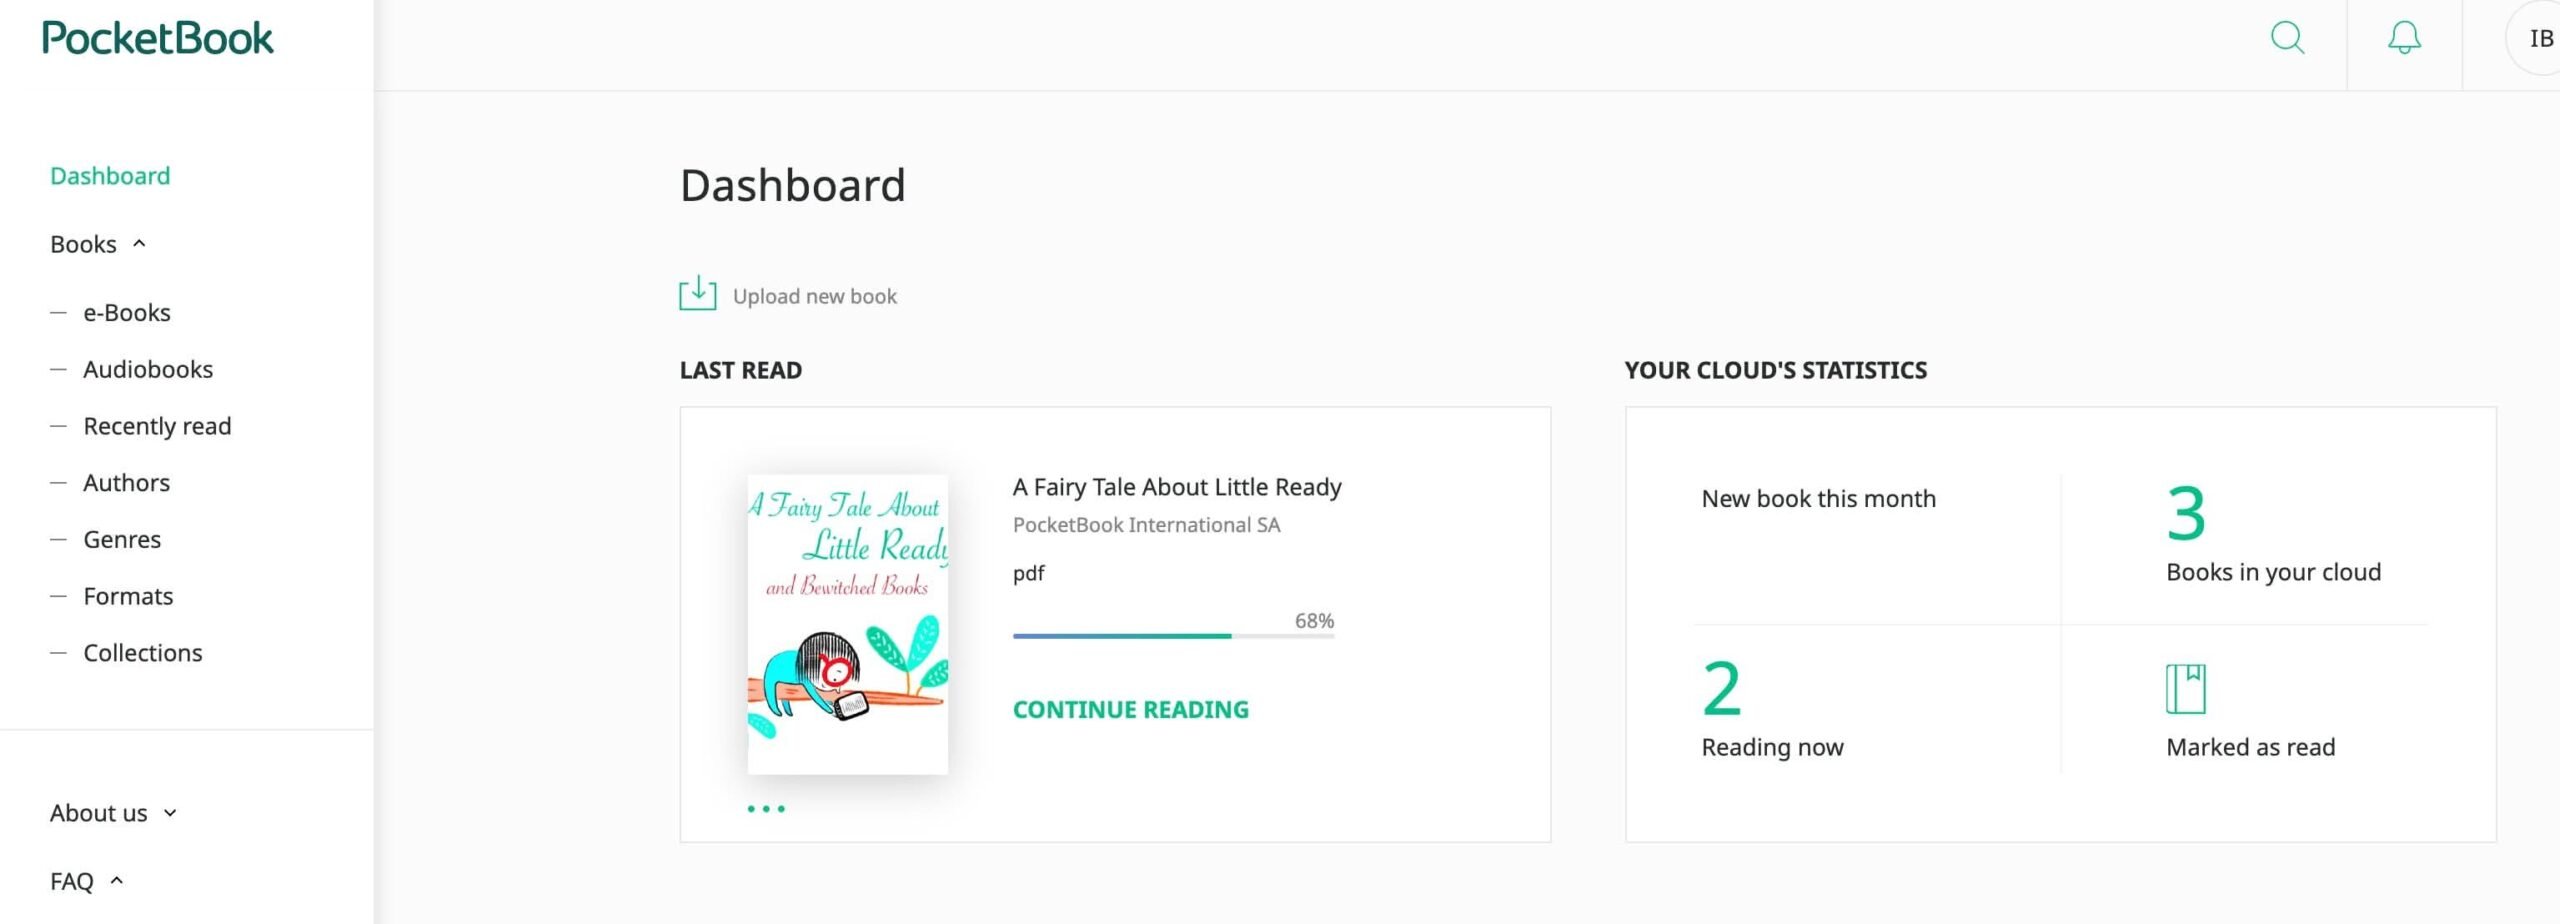Click CONTINUE READING link
This screenshot has height=924, width=2560.
tap(1131, 709)
